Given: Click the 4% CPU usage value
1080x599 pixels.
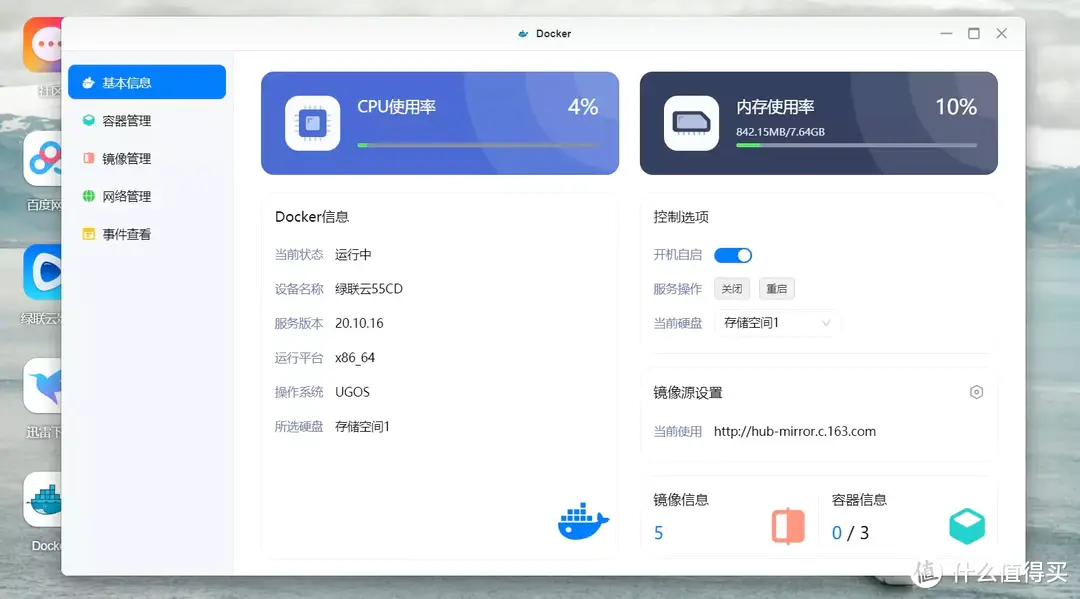Looking at the screenshot, I should pos(583,107).
